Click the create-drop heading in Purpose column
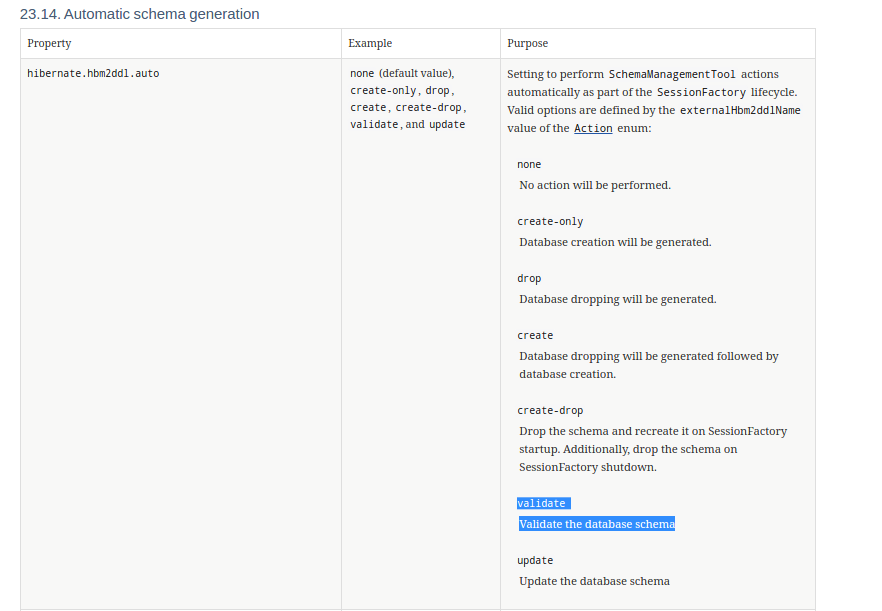 (x=549, y=410)
